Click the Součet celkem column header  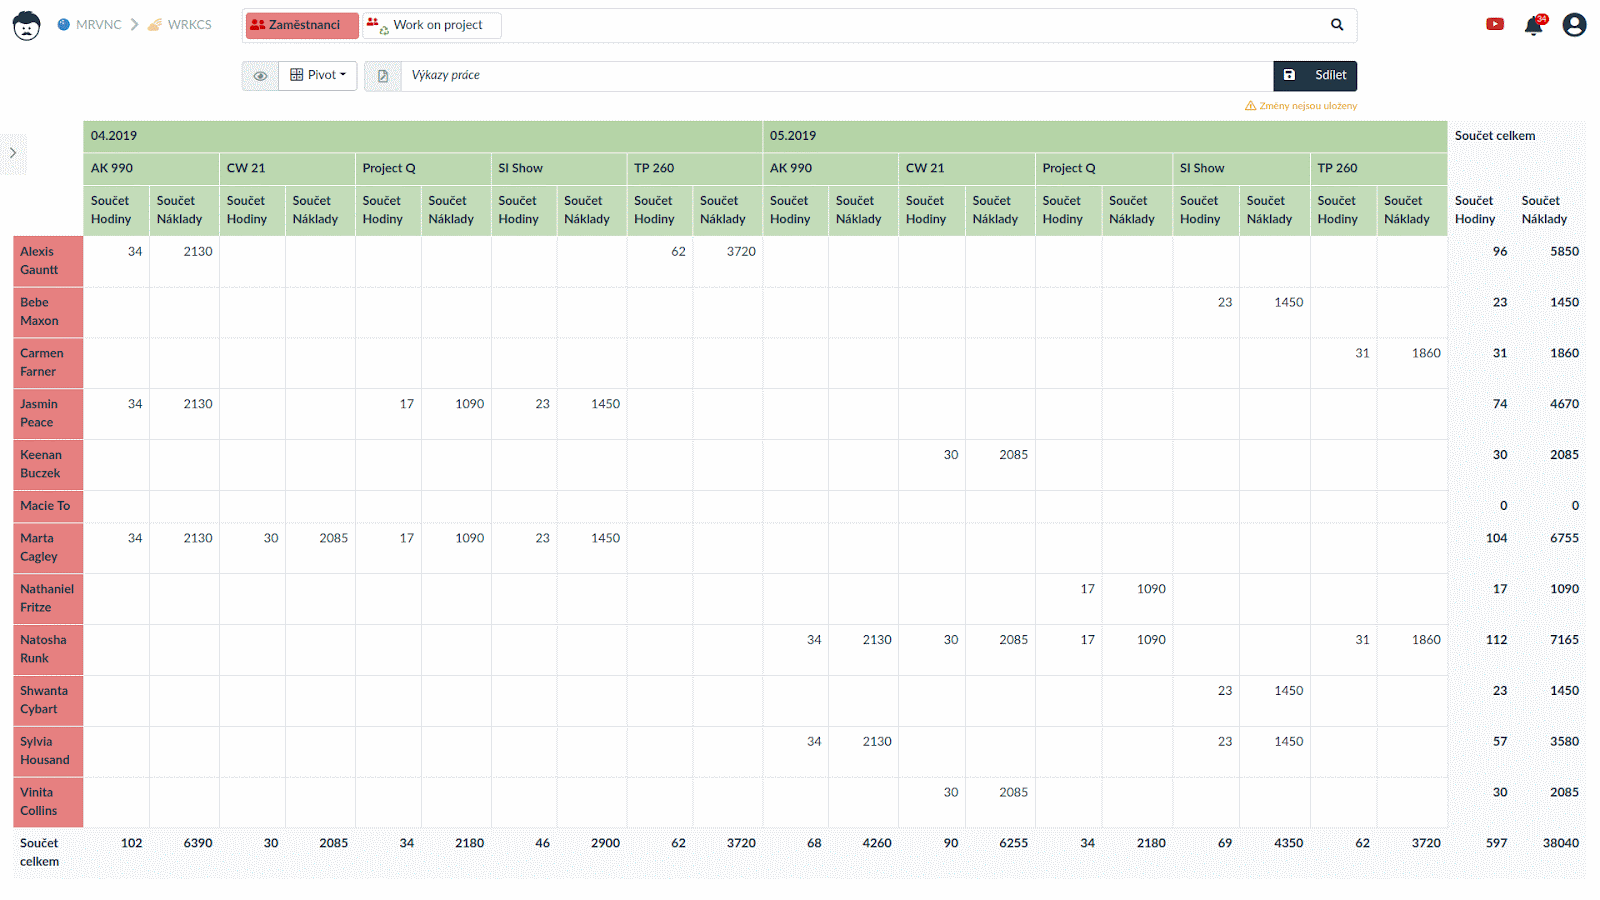click(x=1516, y=137)
